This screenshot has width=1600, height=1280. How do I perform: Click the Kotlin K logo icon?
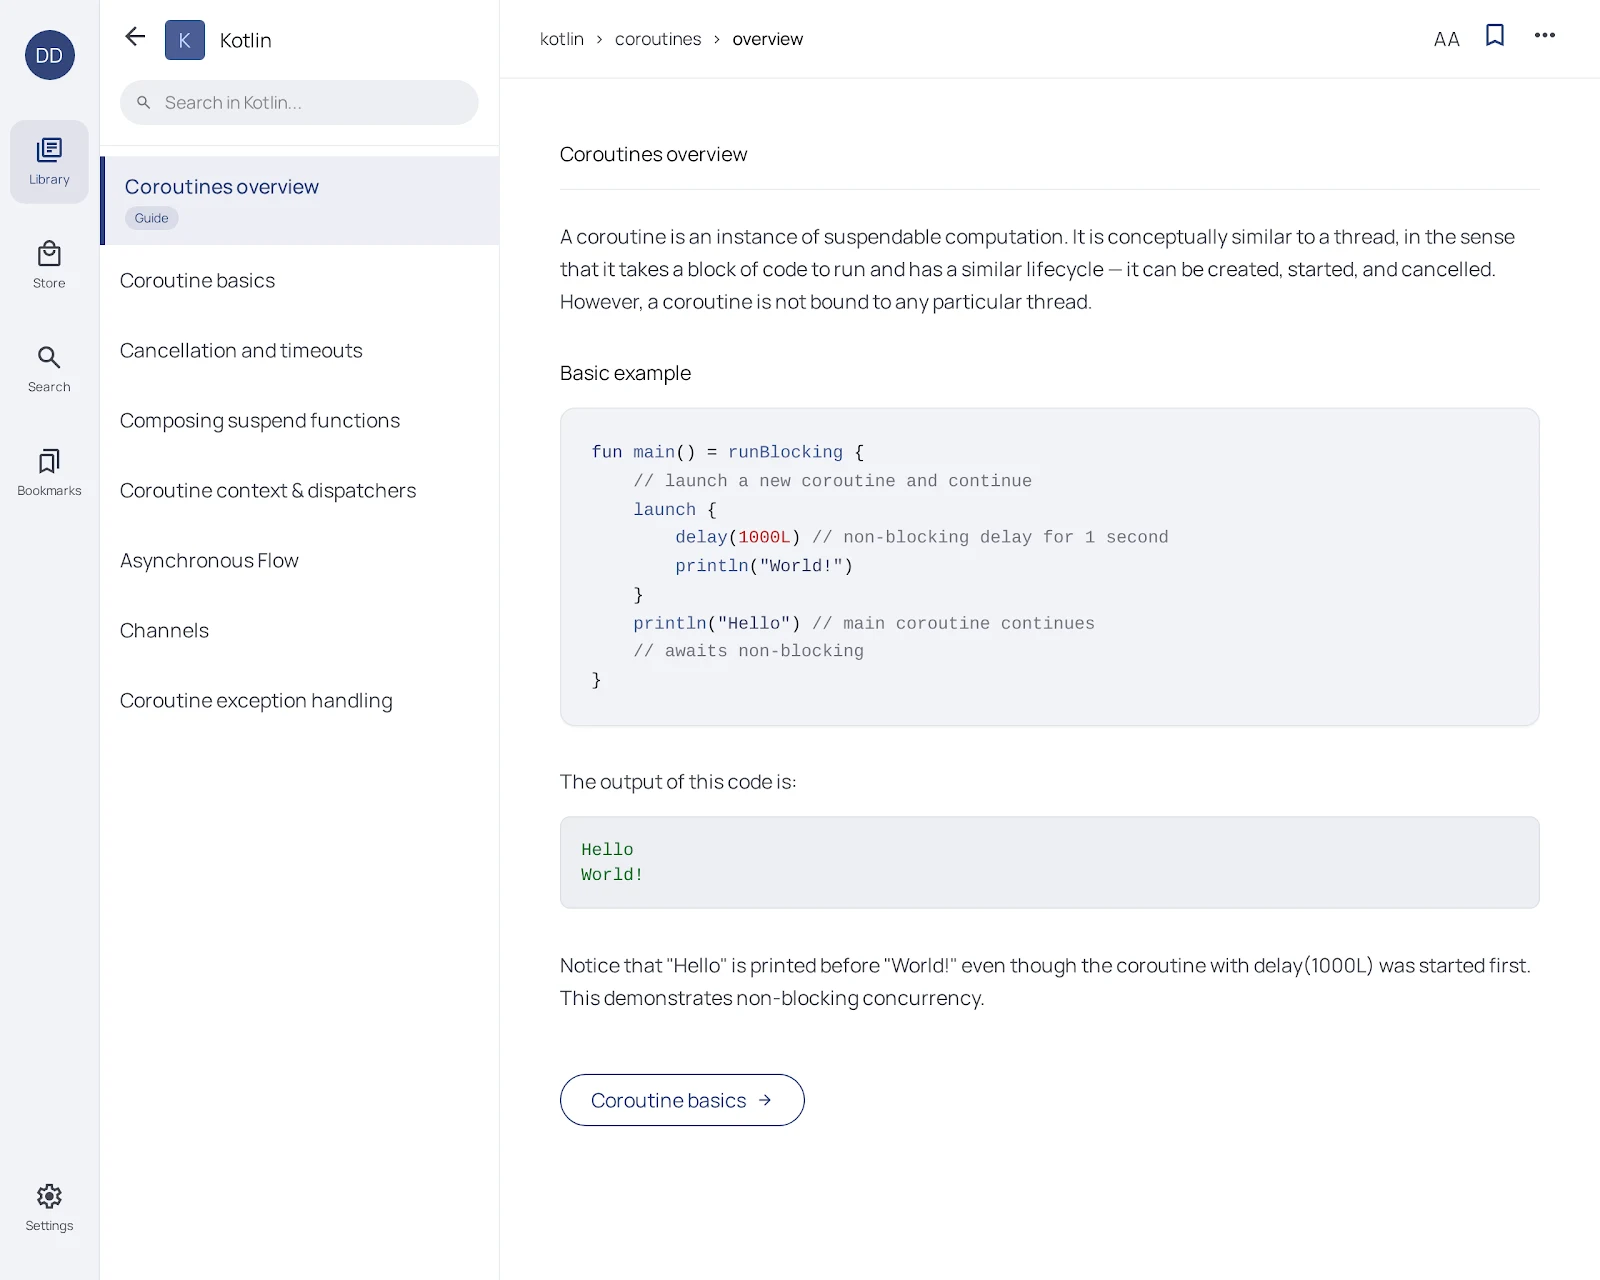point(184,40)
